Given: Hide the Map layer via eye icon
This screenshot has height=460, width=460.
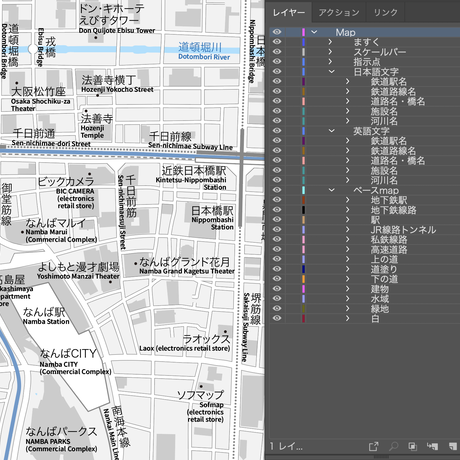Looking at the screenshot, I should click(277, 32).
